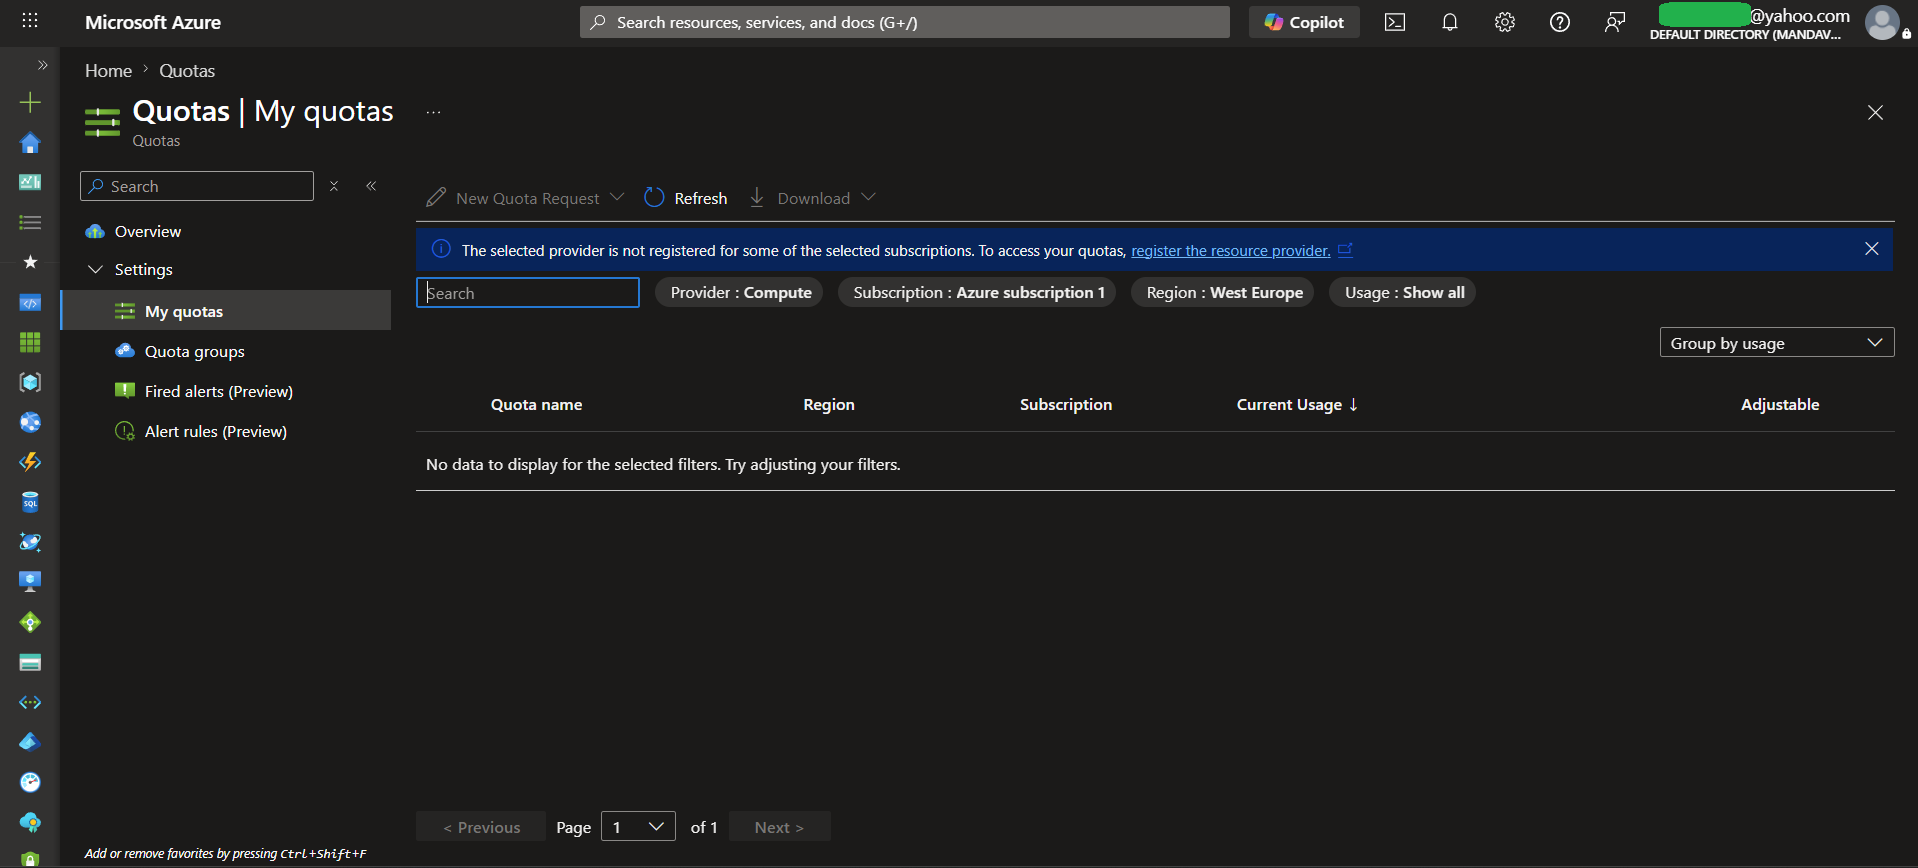Sort by Quota name column

[536, 405]
